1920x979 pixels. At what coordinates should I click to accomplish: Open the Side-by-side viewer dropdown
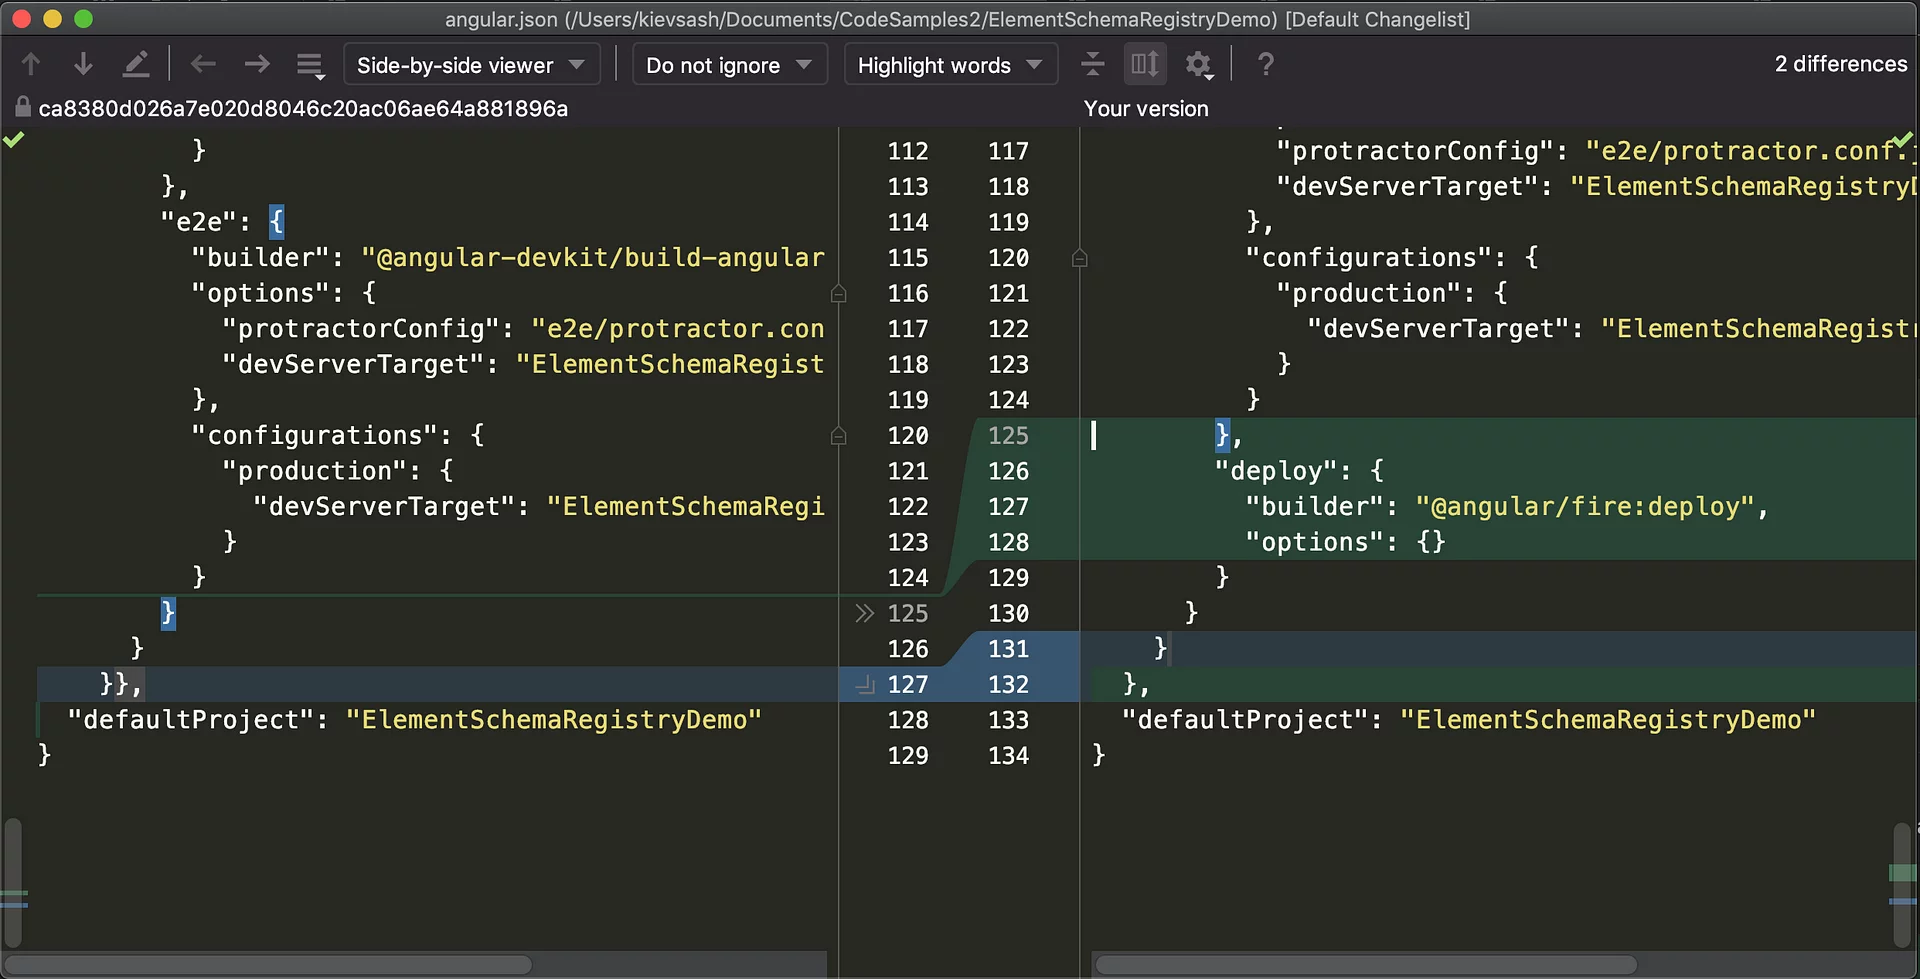471,65
